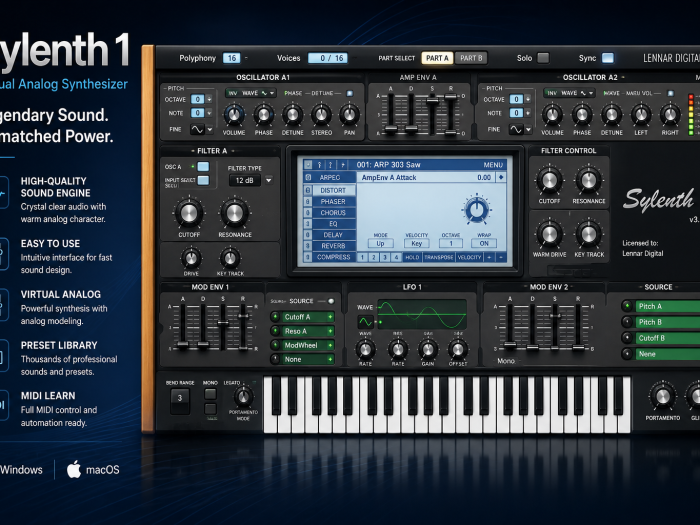700x525 pixels.
Task: Toggle the checkbox beside DISTORT
Action: [308, 190]
